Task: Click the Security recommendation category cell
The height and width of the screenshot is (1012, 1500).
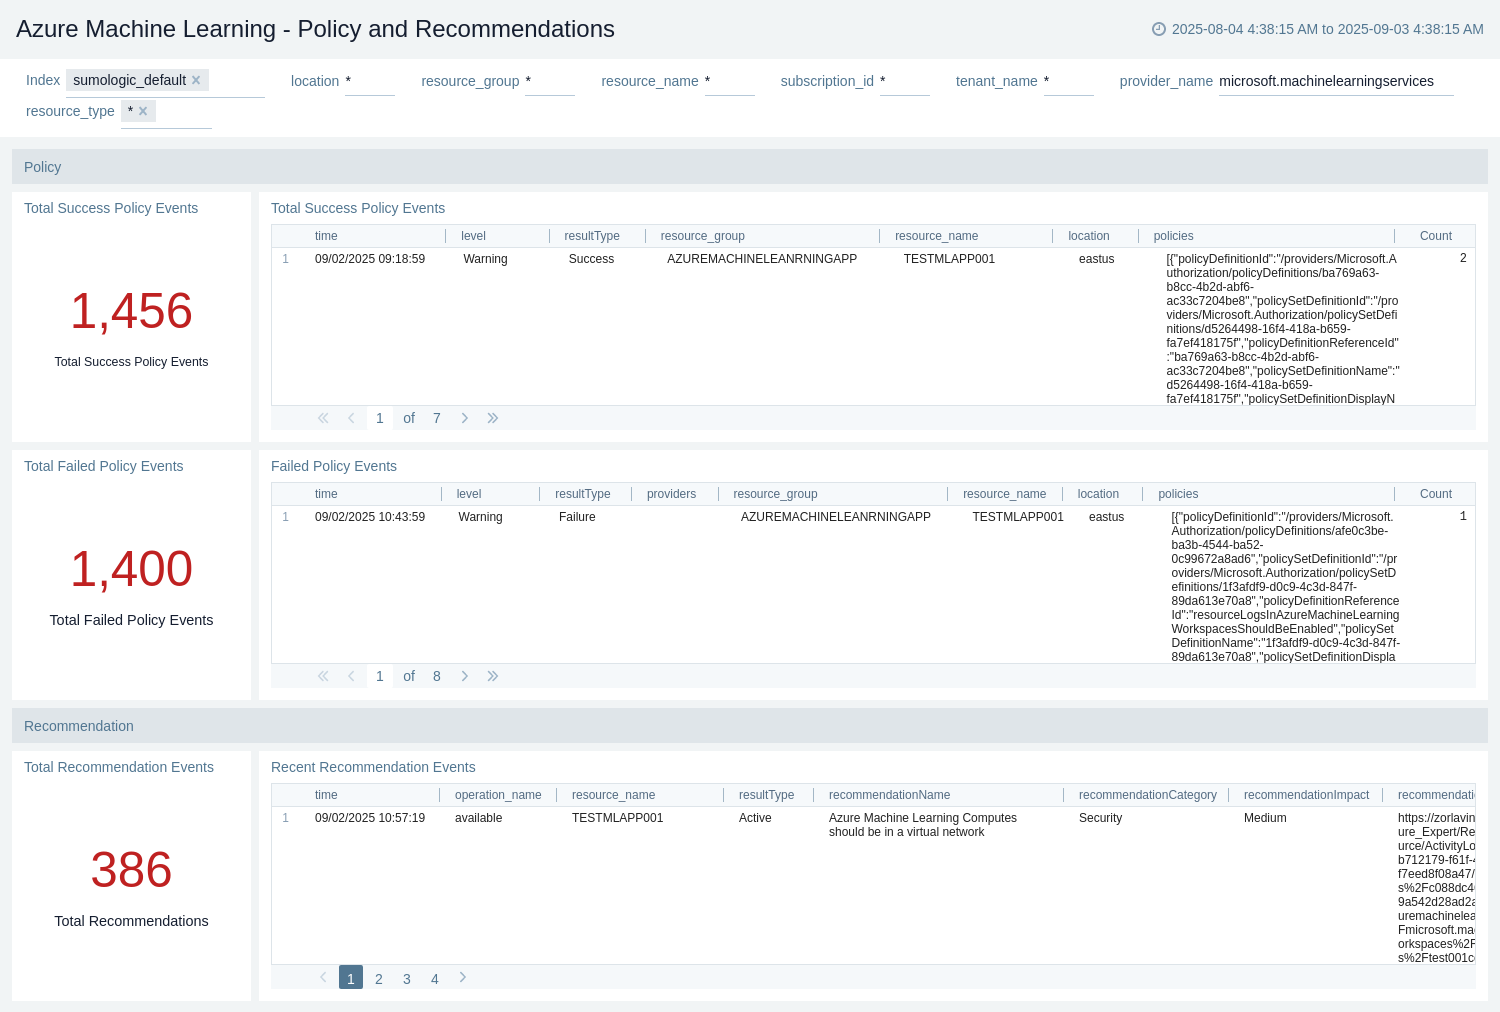Action: click(x=1100, y=818)
